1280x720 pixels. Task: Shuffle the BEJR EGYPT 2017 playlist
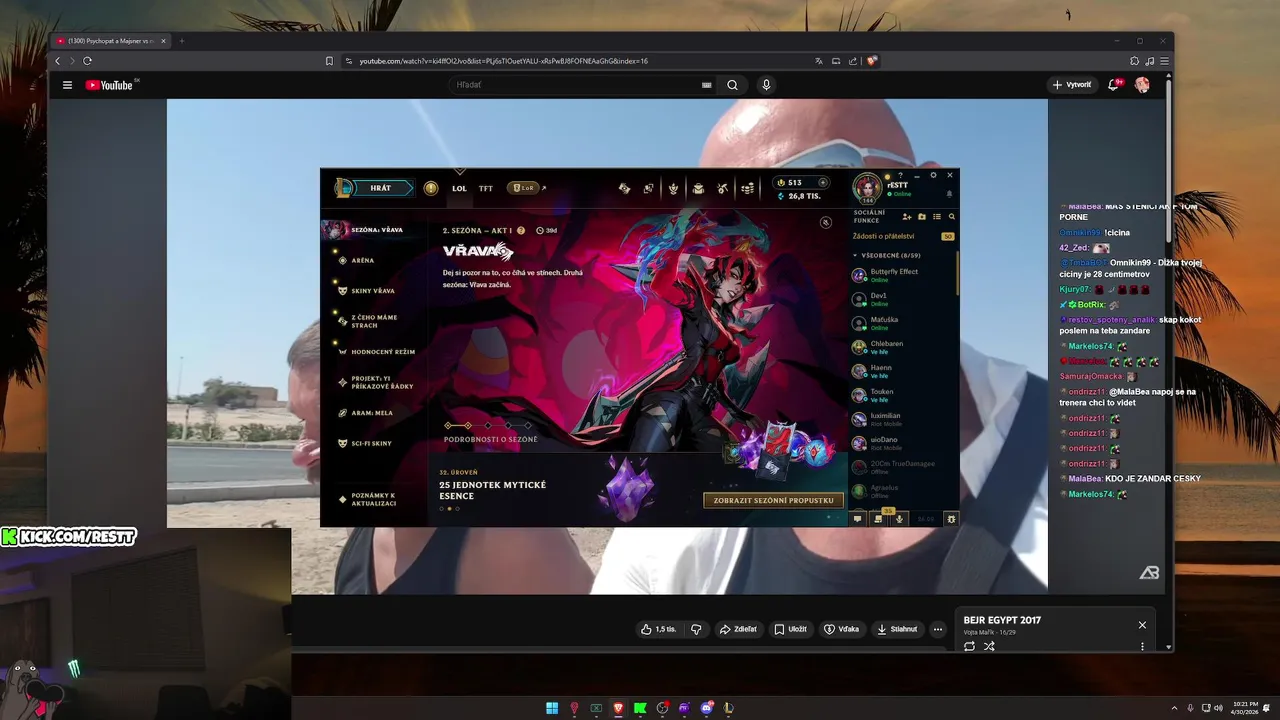[989, 646]
